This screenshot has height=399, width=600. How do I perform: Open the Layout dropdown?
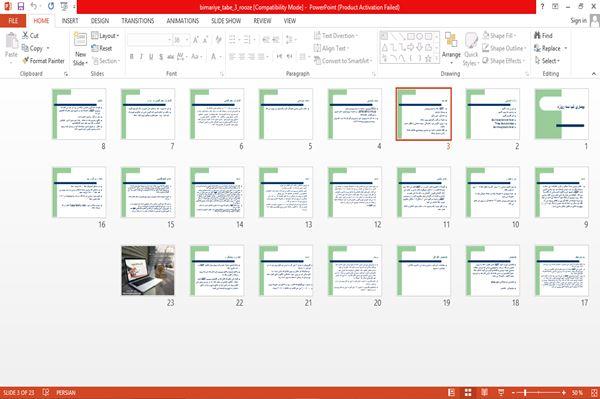click(x=105, y=36)
